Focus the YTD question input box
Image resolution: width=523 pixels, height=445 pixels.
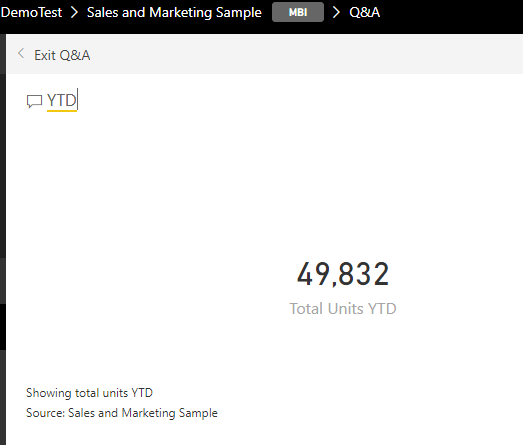click(267, 100)
